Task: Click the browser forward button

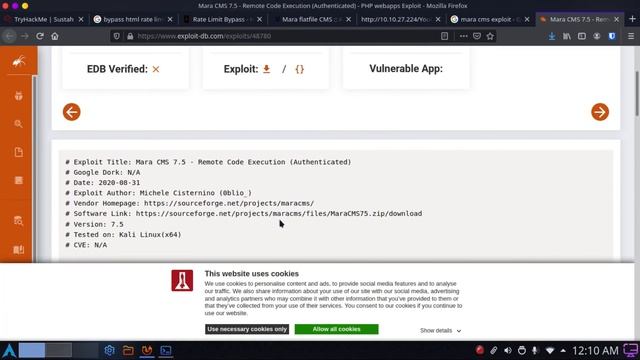Action: click(x=24, y=36)
